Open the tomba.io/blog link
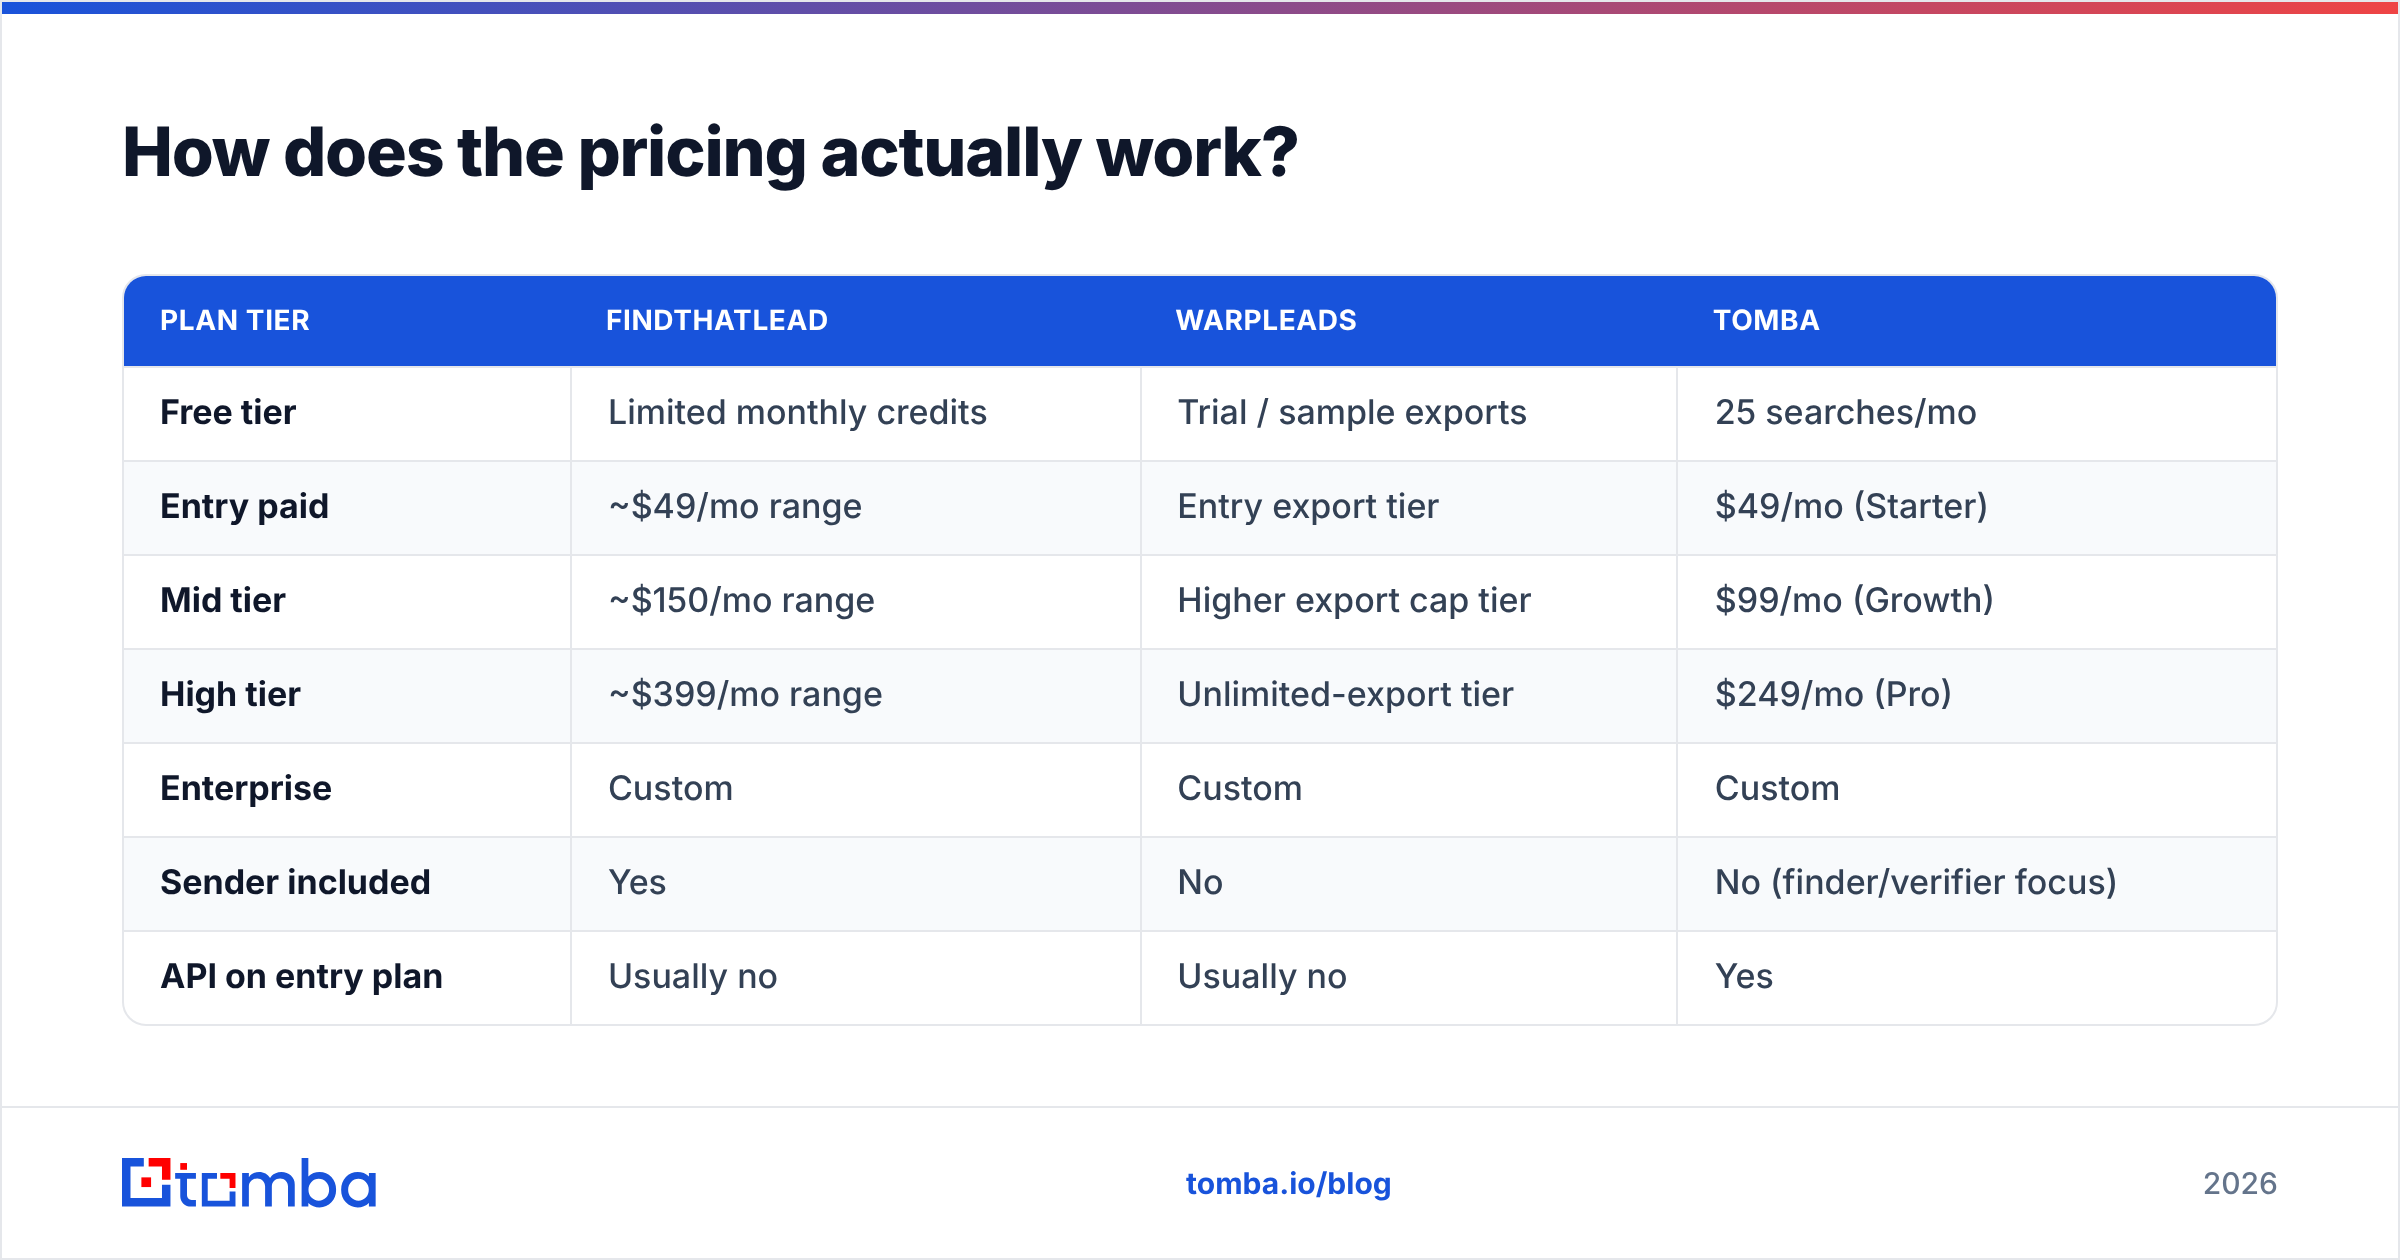This screenshot has height=1260, width=2400. [1288, 1184]
